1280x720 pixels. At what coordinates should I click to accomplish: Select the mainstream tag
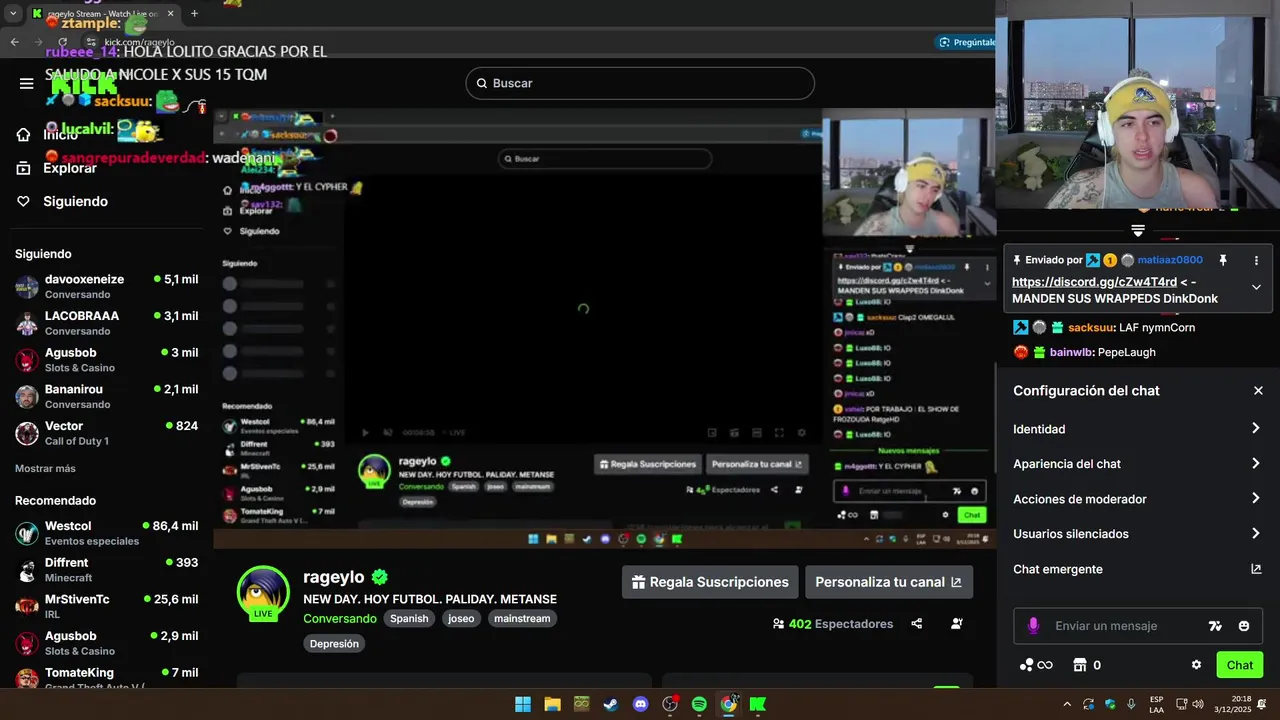click(x=522, y=618)
